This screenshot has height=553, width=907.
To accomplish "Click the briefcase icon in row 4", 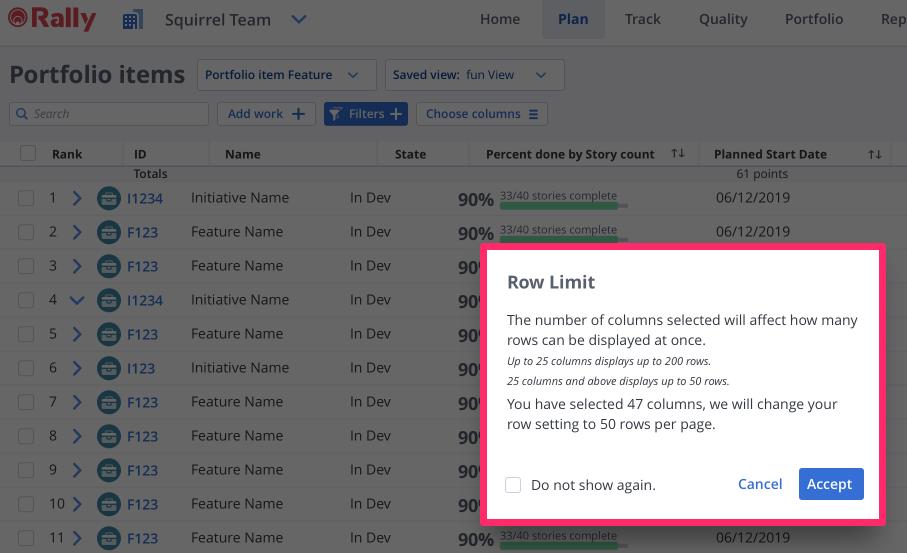I will coord(109,300).
